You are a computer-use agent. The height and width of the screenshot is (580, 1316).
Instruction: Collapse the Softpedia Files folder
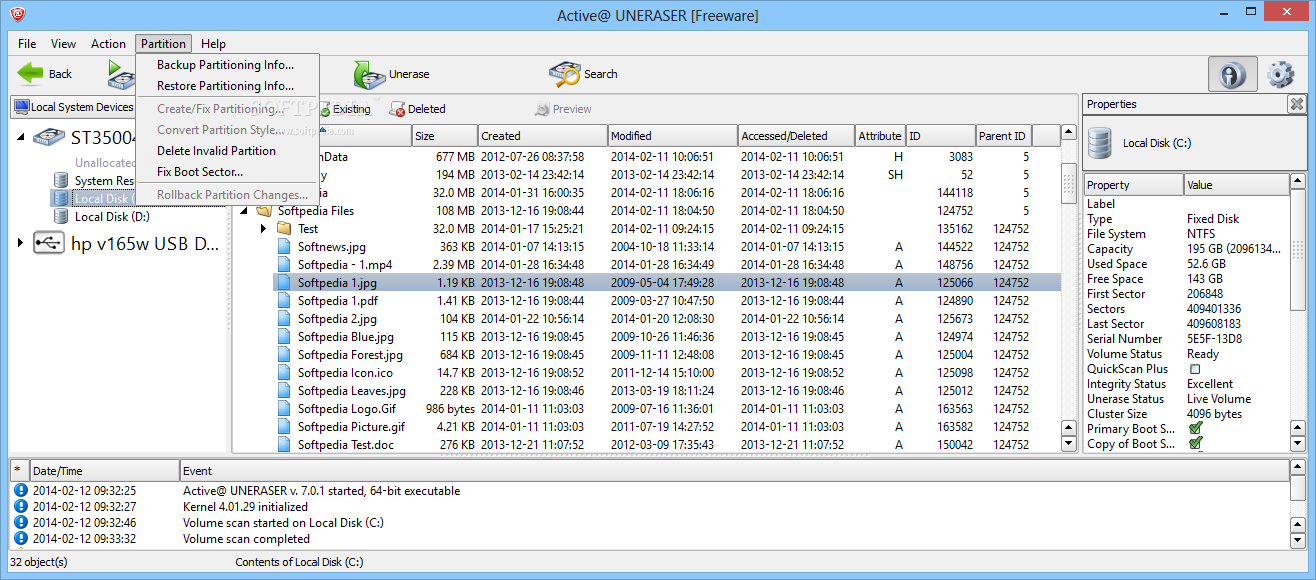[x=243, y=211]
